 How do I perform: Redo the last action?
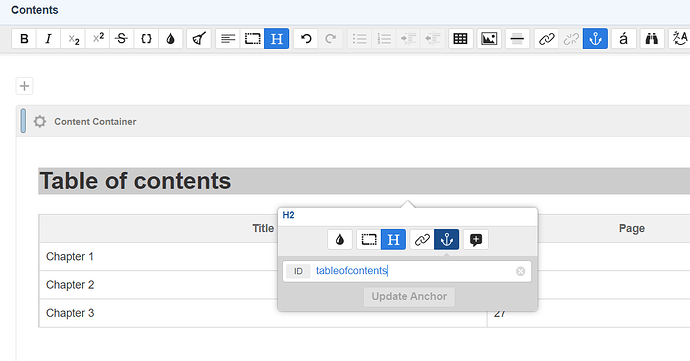tap(330, 39)
